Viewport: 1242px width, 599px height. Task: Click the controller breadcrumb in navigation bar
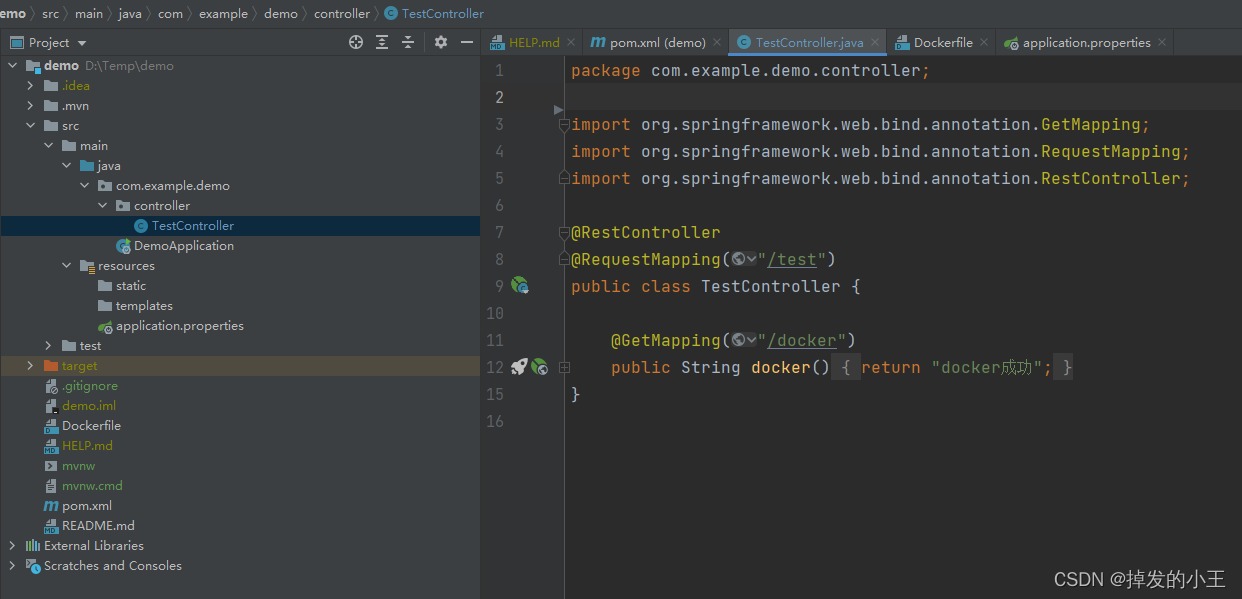click(x=341, y=14)
